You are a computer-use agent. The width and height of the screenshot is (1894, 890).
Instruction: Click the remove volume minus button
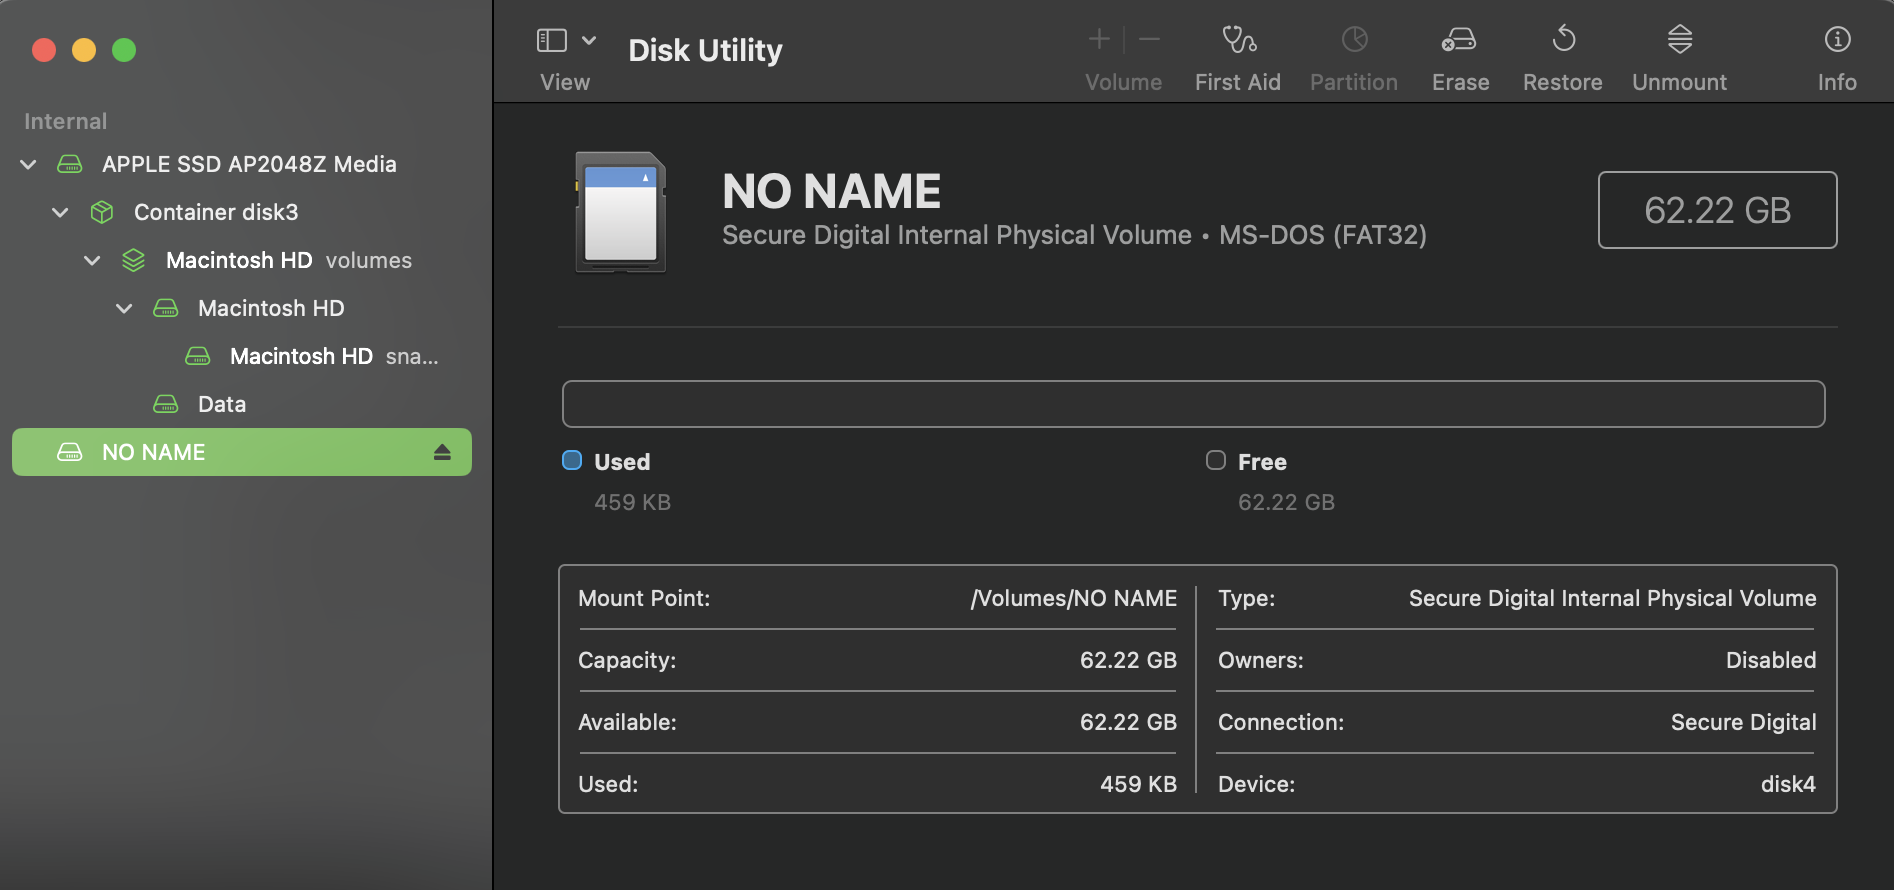1150,40
